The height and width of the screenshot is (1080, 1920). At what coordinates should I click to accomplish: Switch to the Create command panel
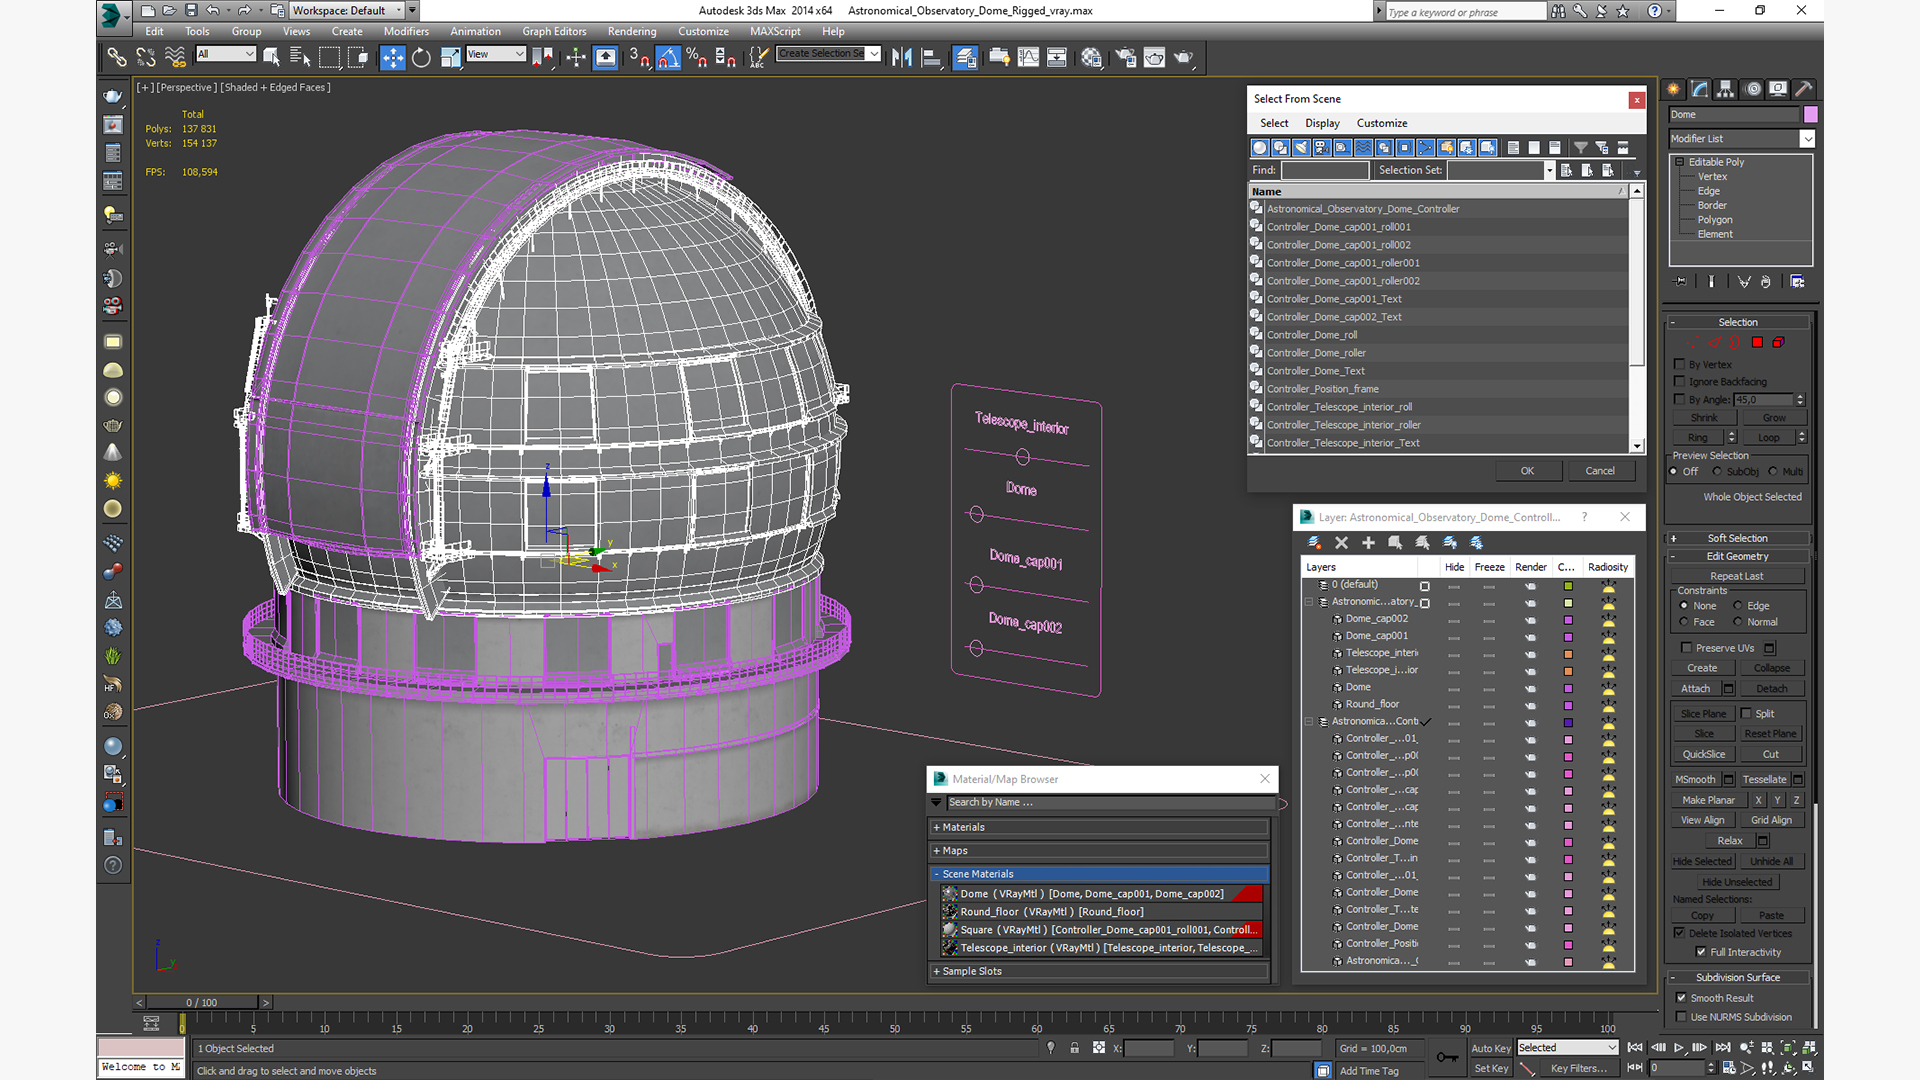[1674, 89]
